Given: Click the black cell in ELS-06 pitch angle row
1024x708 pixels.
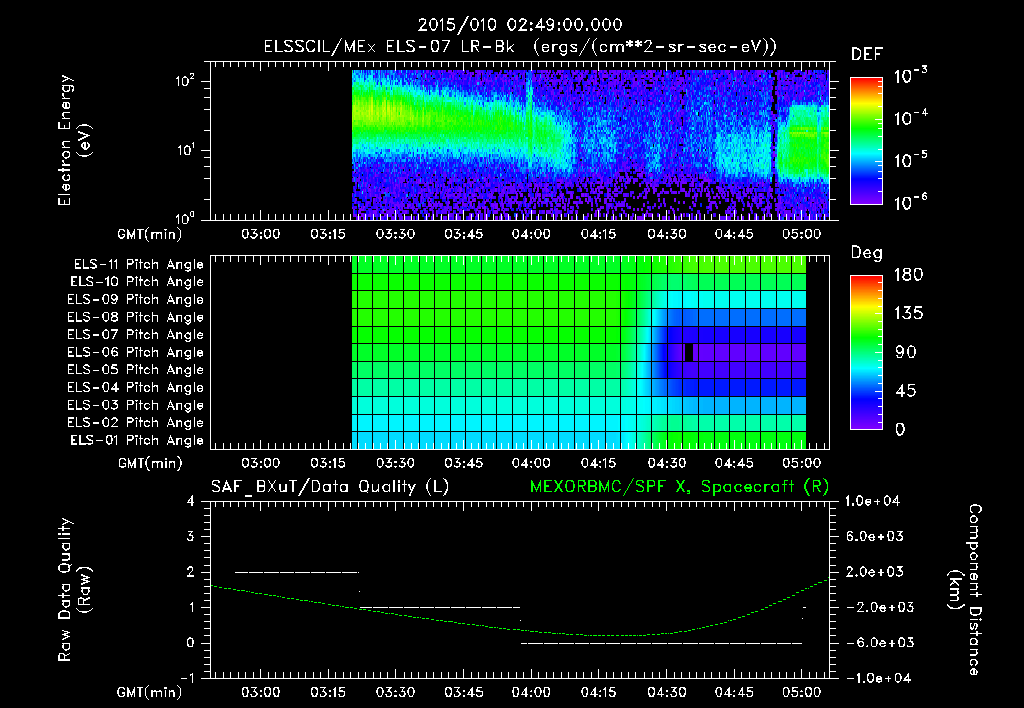Looking at the screenshot, I should tap(688, 353).
